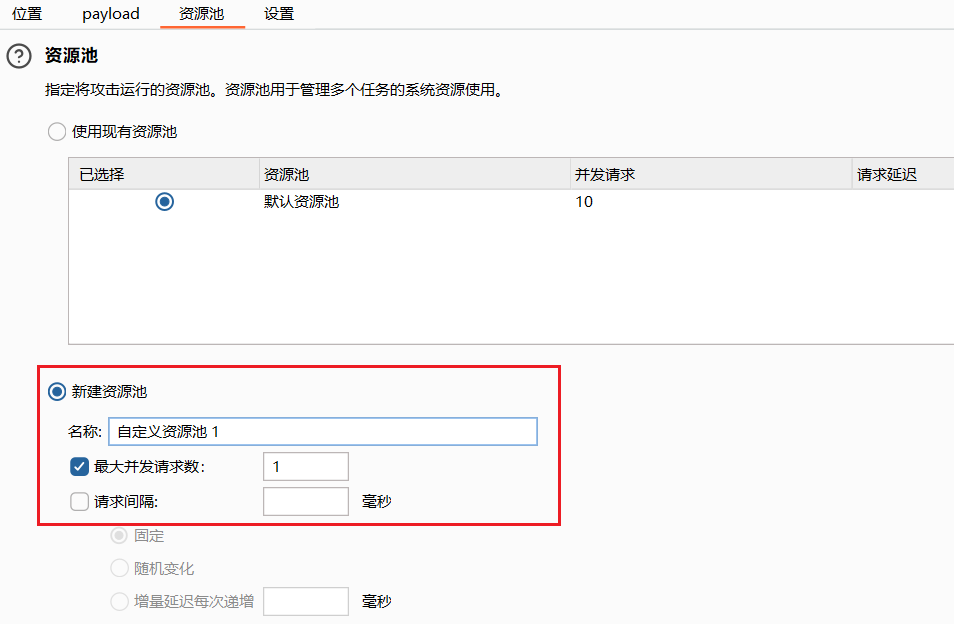Select 使用现有资源池 radio option

57,131
